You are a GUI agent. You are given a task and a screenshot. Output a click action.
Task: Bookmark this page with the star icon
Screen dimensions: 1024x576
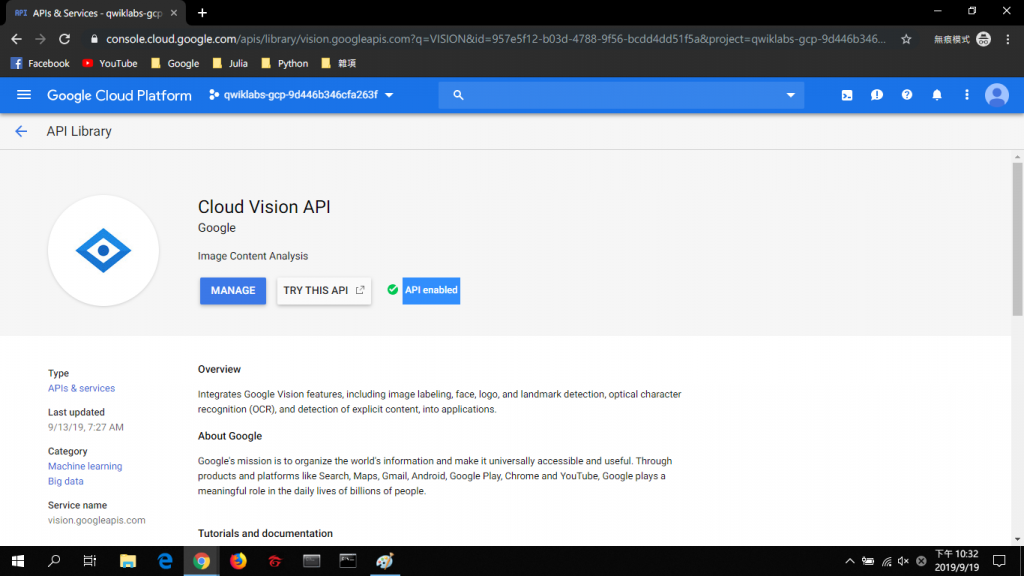(906, 39)
